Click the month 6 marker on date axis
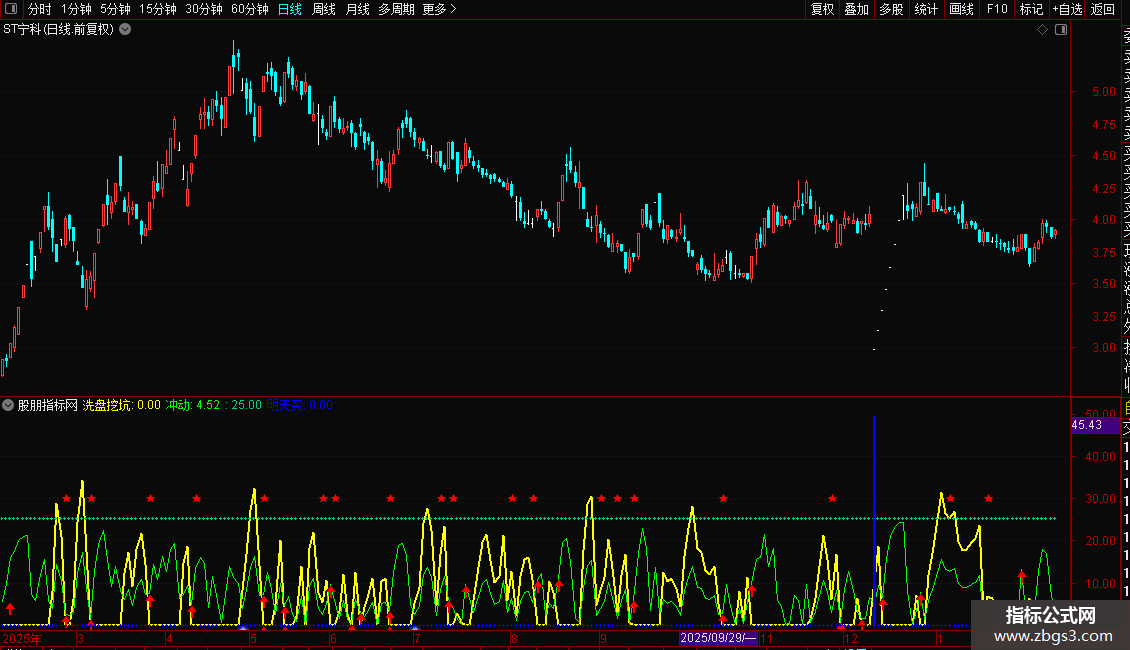This screenshot has width=1130, height=650. (333, 638)
